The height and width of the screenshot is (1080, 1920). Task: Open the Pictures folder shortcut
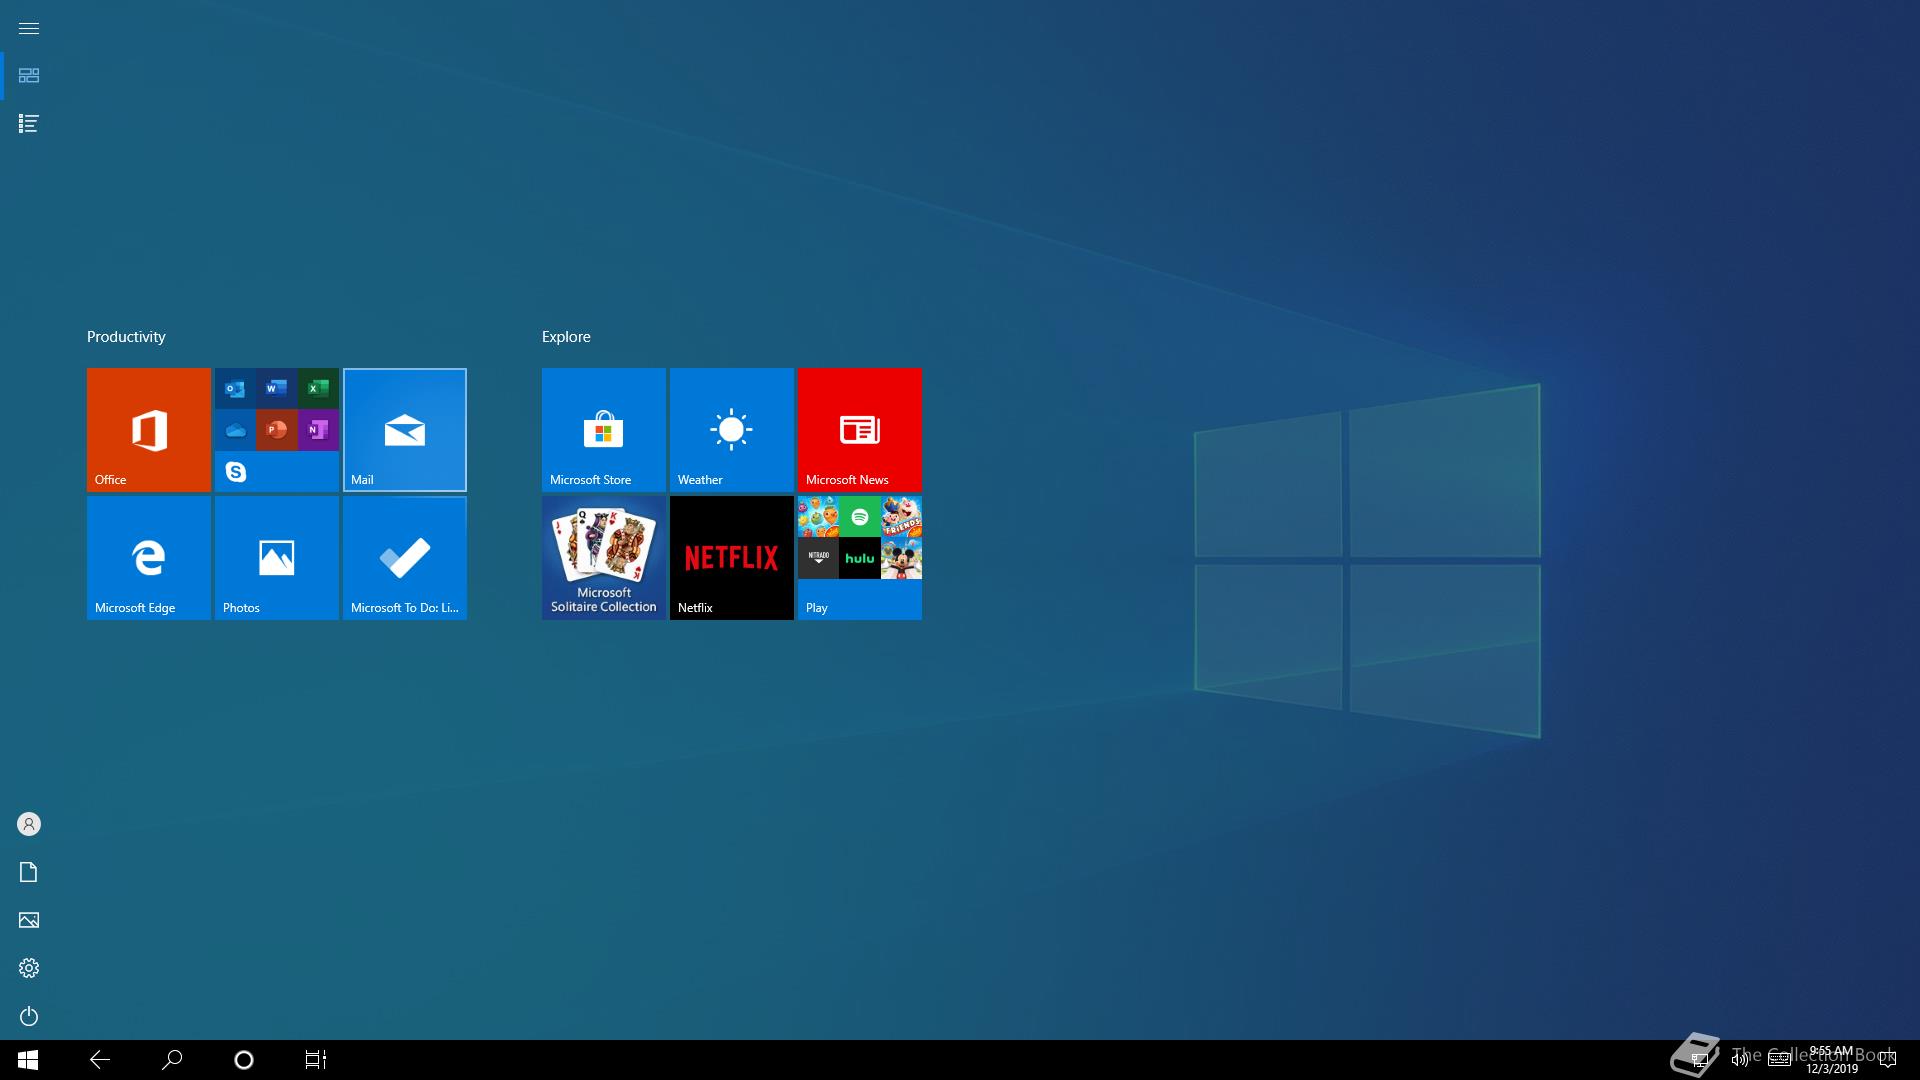point(29,920)
